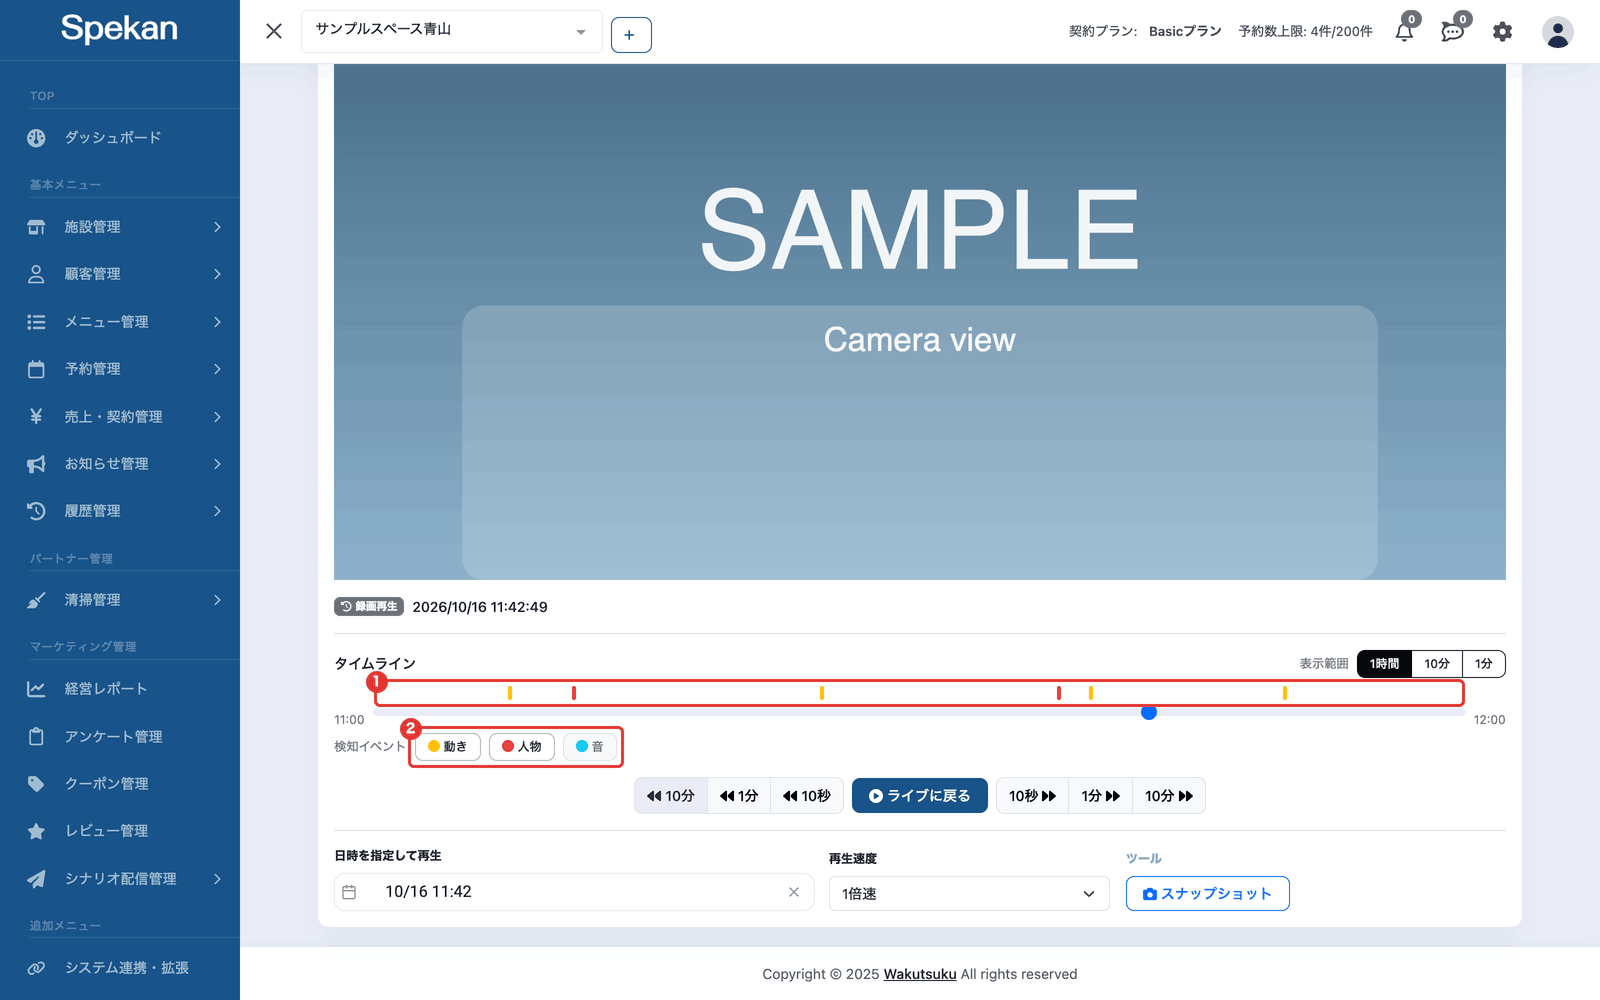The height and width of the screenshot is (1000, 1600).
Task: Click the dashboard icon in the sidebar
Action: [x=36, y=138]
